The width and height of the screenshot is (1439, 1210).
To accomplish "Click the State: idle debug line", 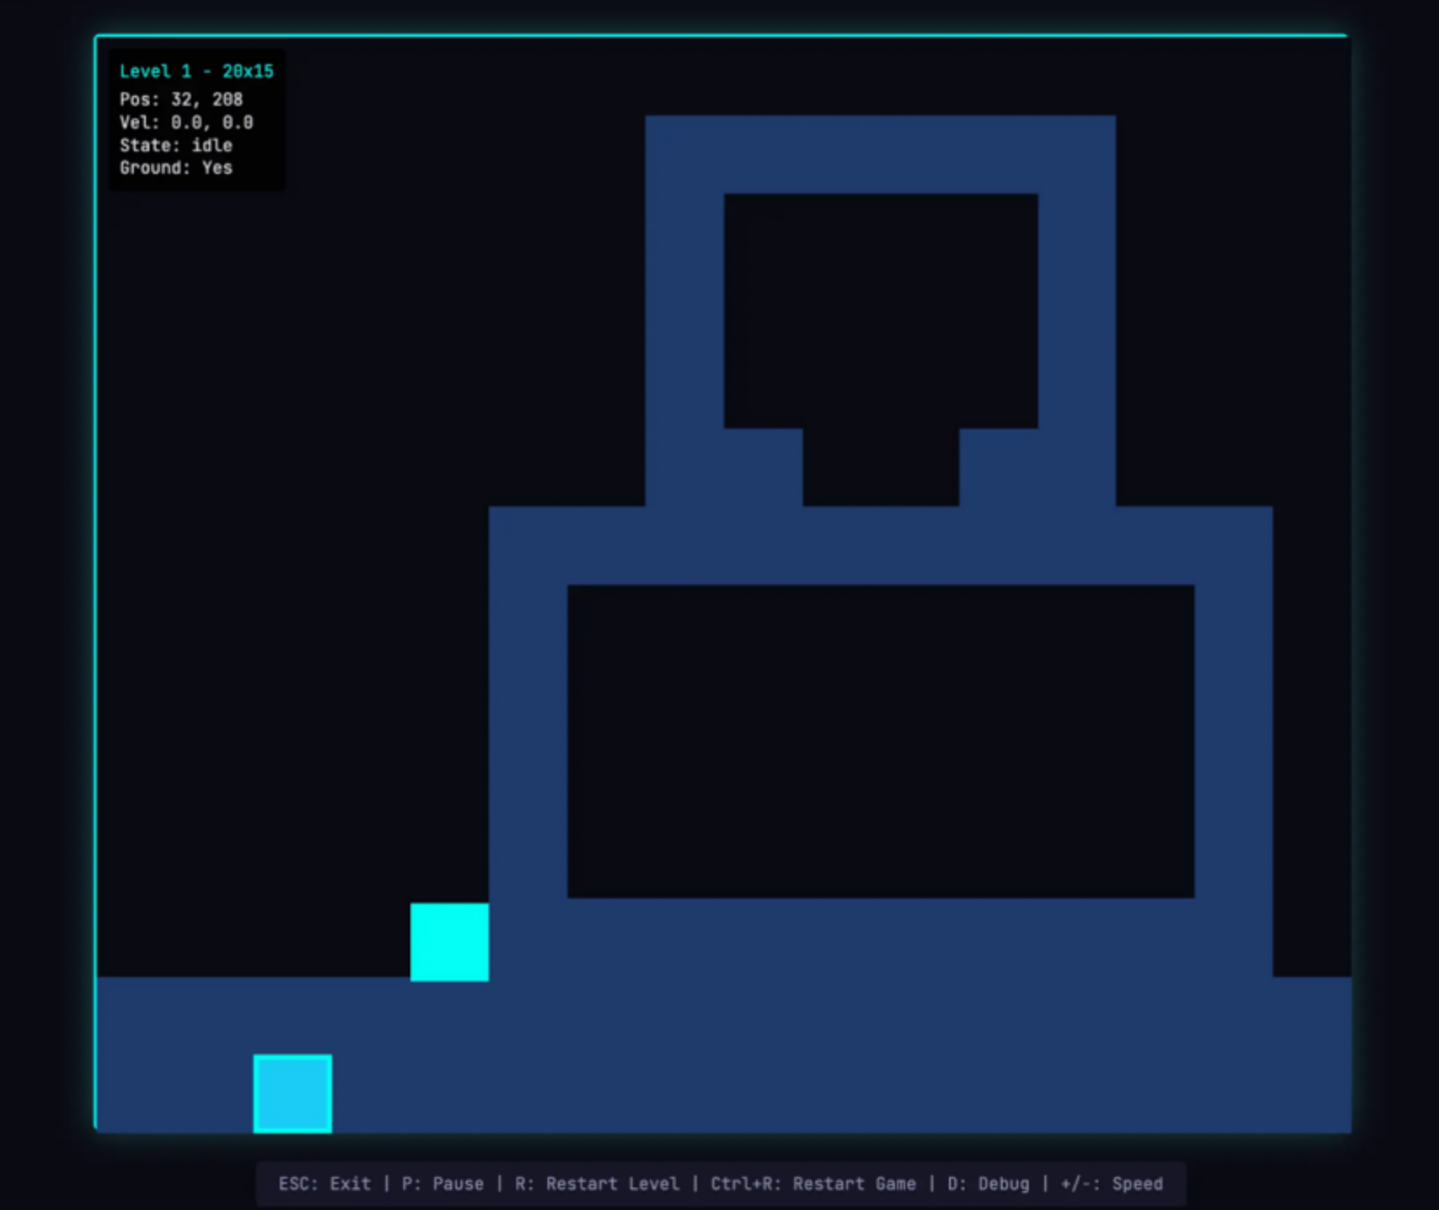I will [x=176, y=145].
